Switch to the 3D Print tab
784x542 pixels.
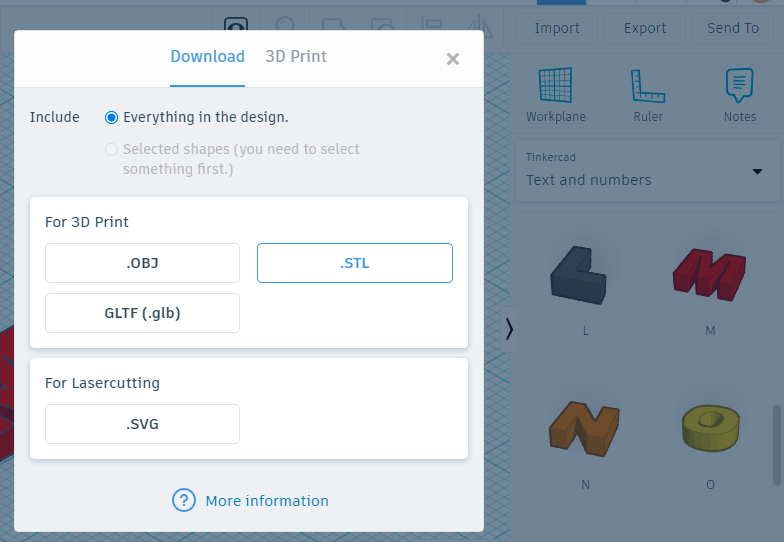[x=296, y=56]
